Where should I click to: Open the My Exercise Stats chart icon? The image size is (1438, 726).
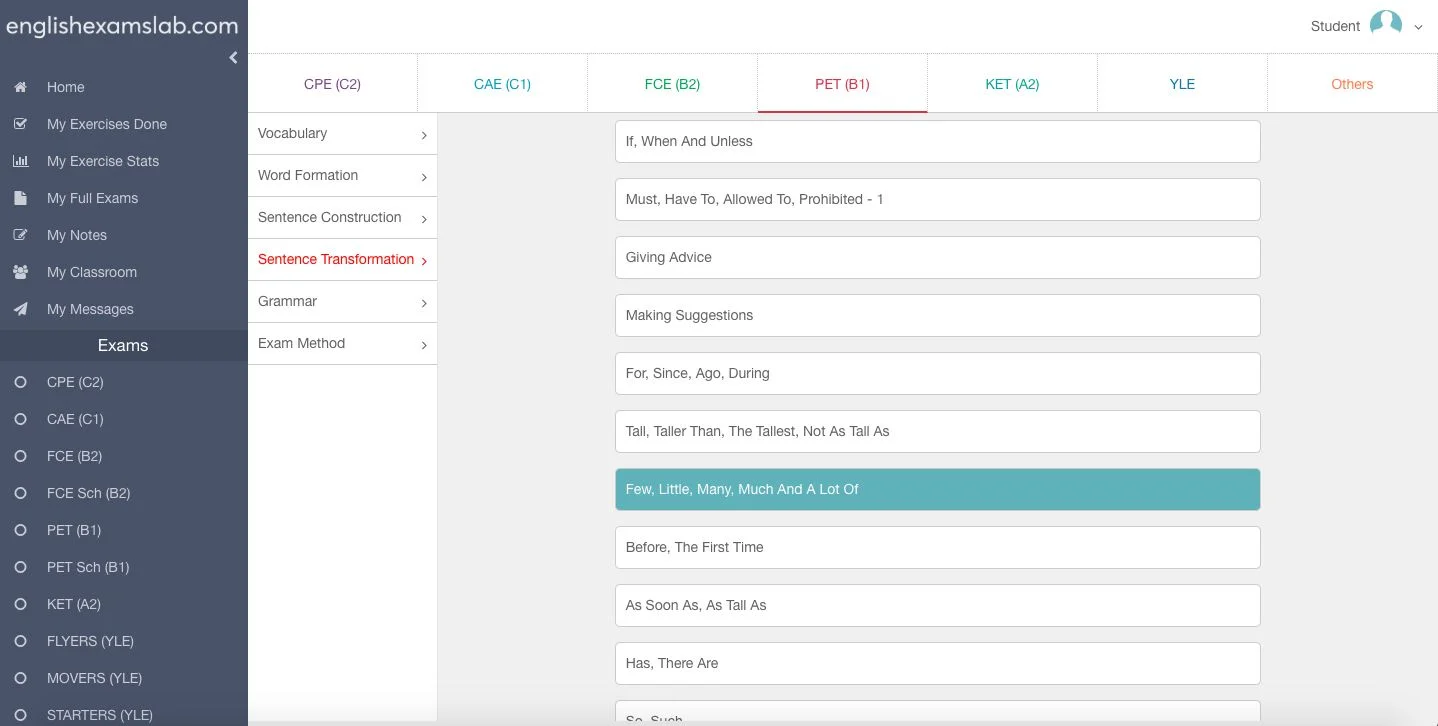tap(20, 161)
